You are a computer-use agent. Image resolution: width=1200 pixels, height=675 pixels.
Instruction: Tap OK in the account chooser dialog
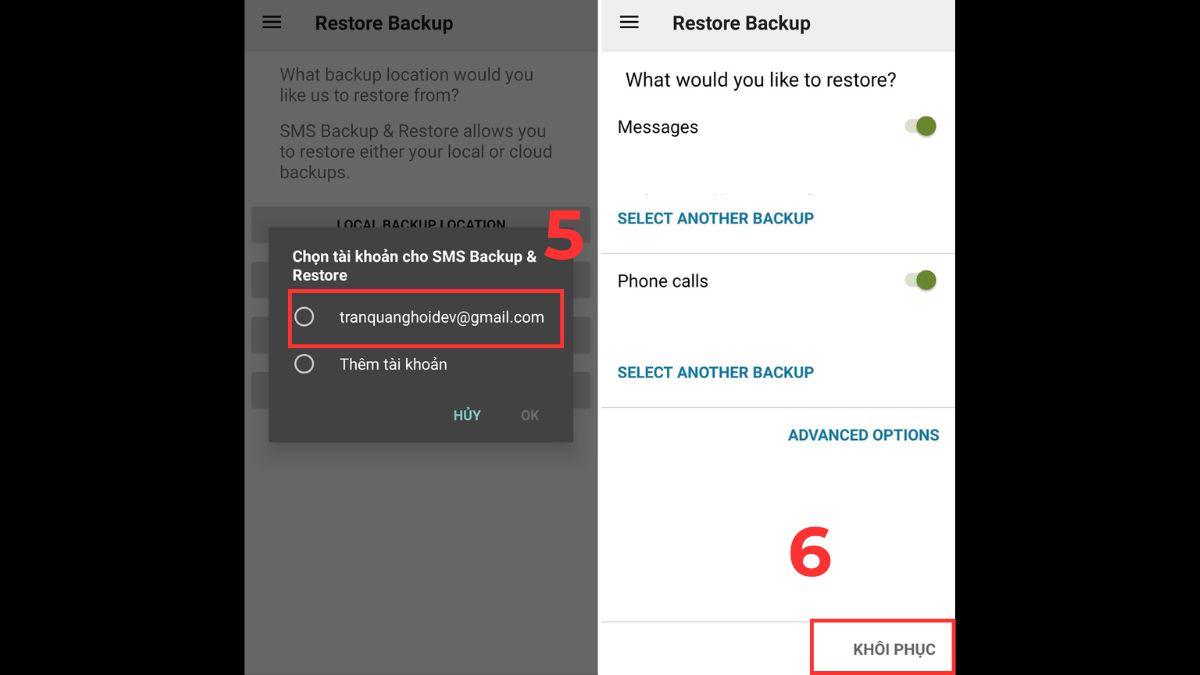coord(530,415)
